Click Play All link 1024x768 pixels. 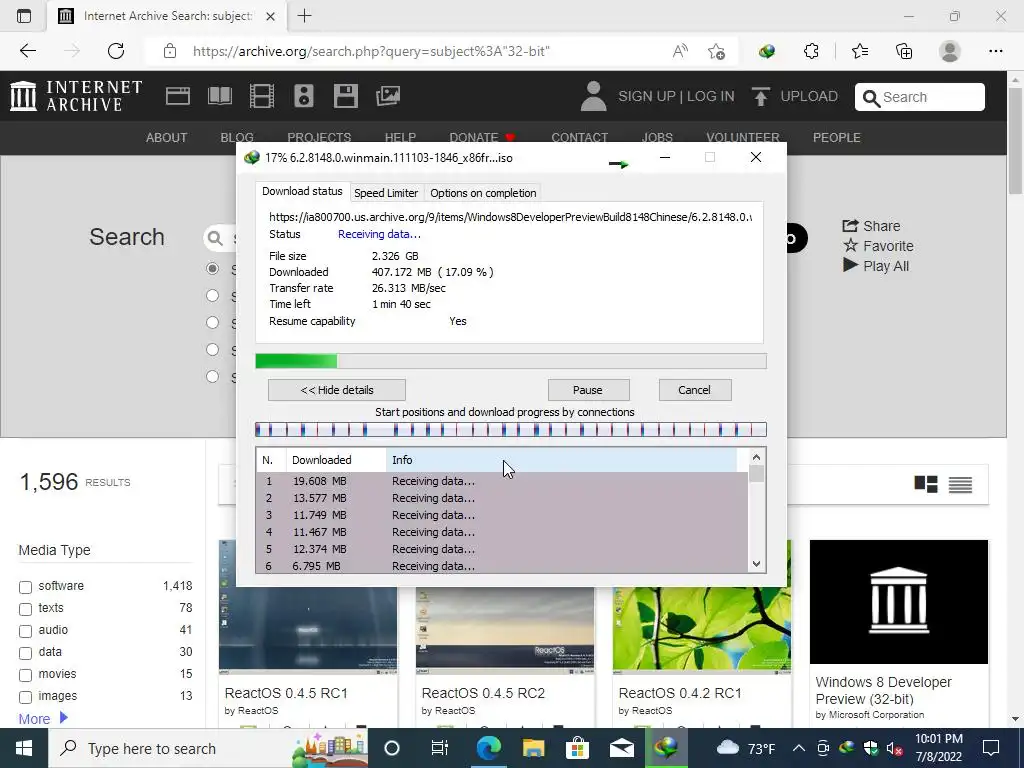(876, 266)
